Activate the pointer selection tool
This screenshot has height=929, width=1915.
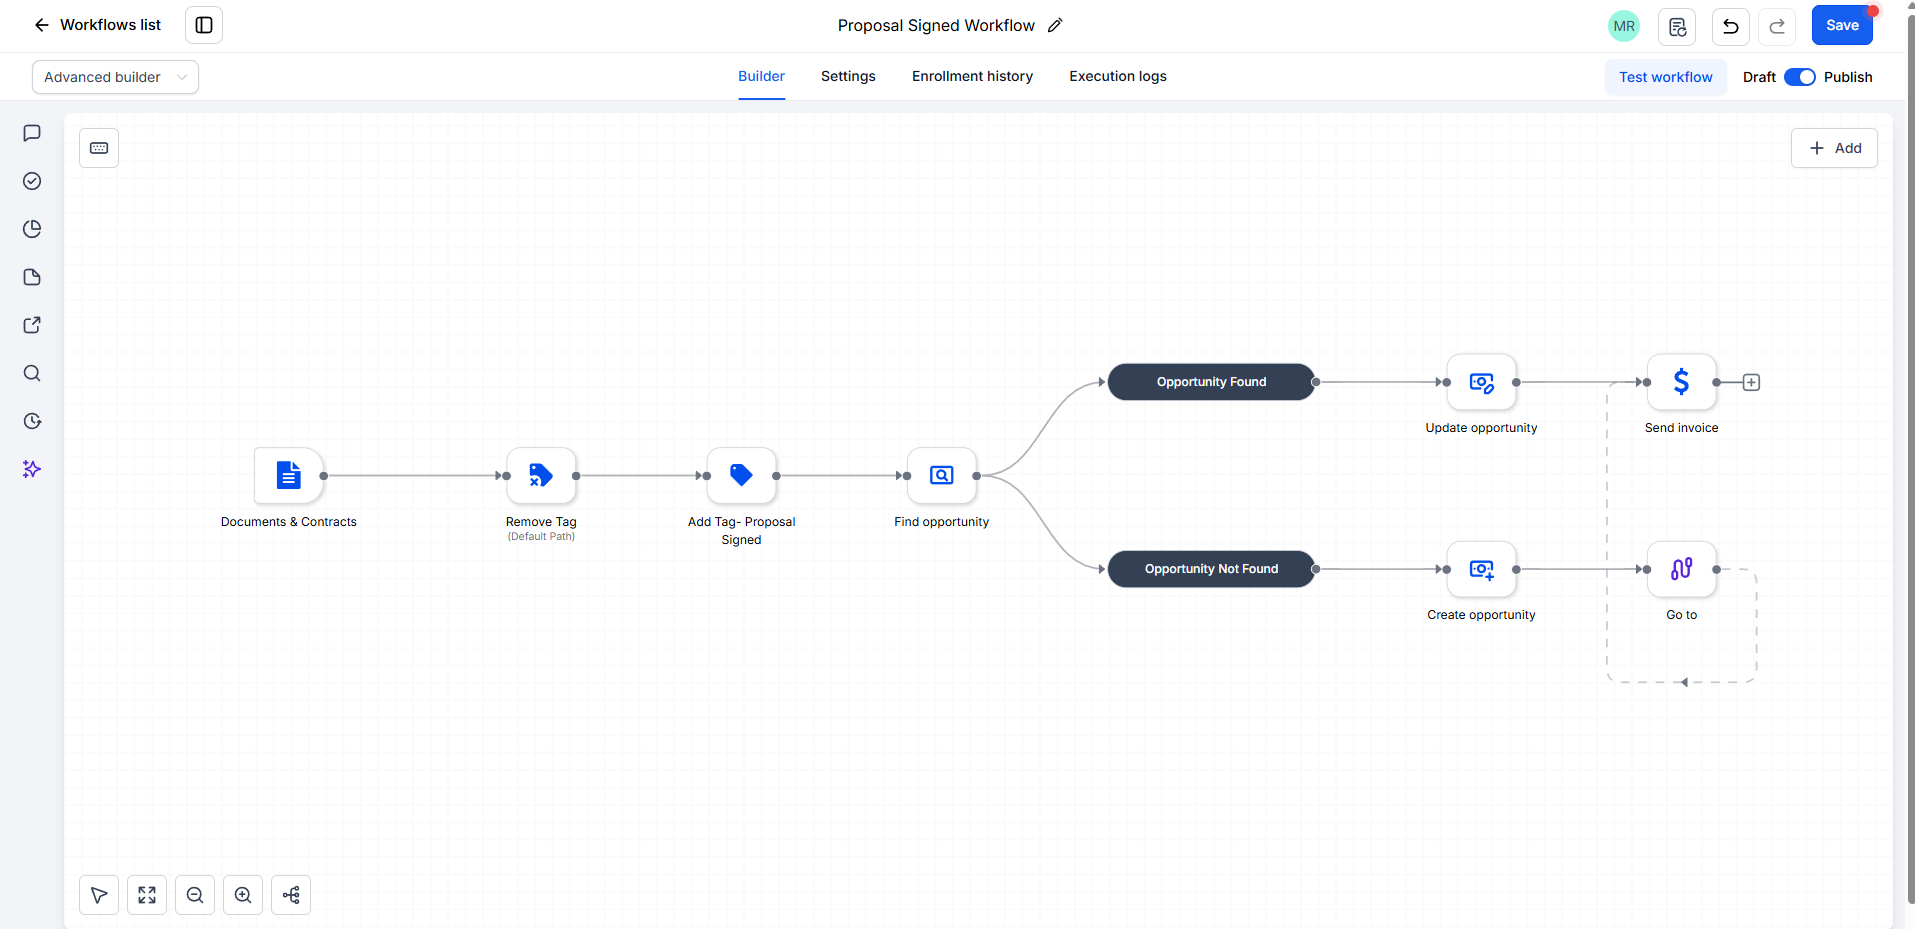99,895
